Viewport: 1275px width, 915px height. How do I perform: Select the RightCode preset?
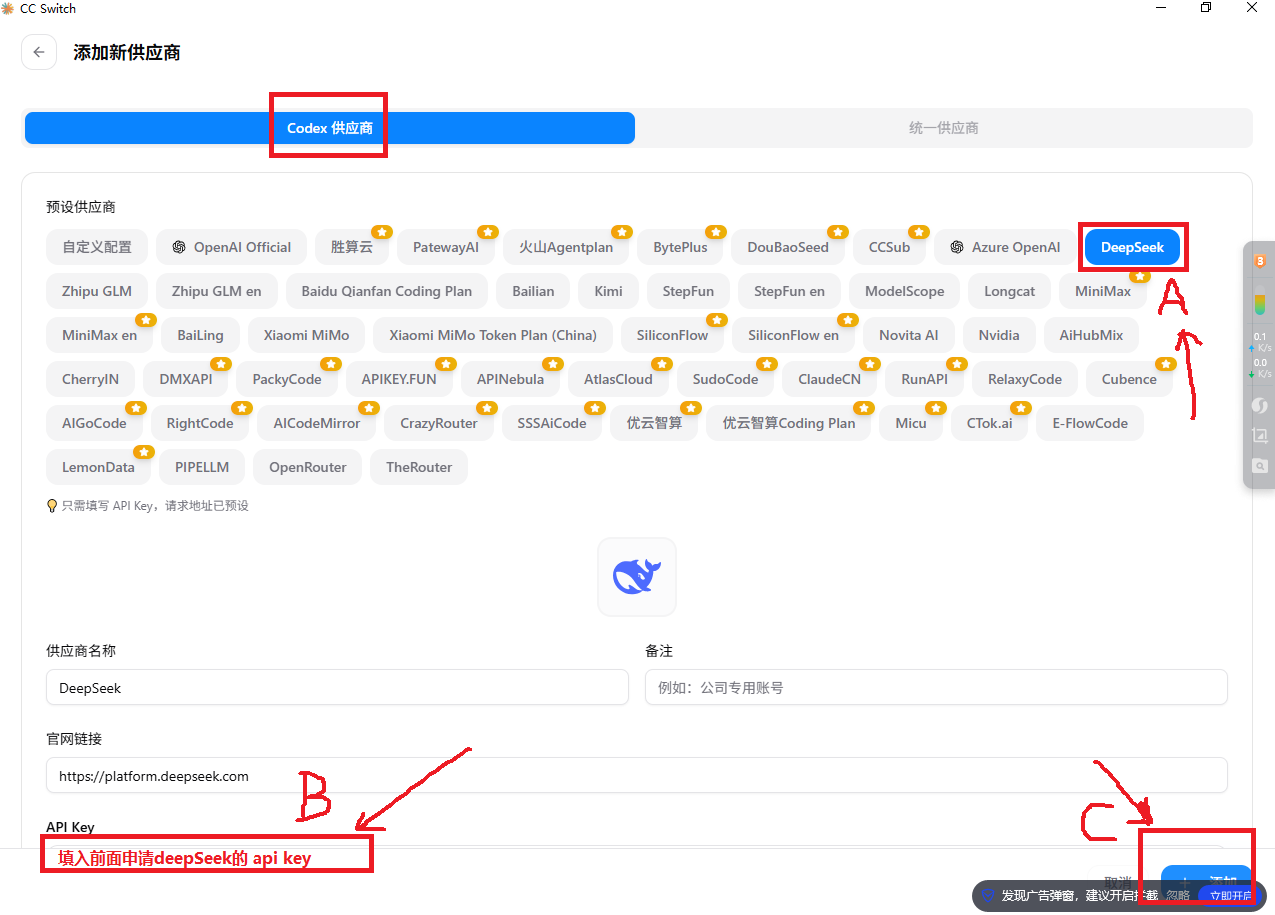(x=200, y=423)
